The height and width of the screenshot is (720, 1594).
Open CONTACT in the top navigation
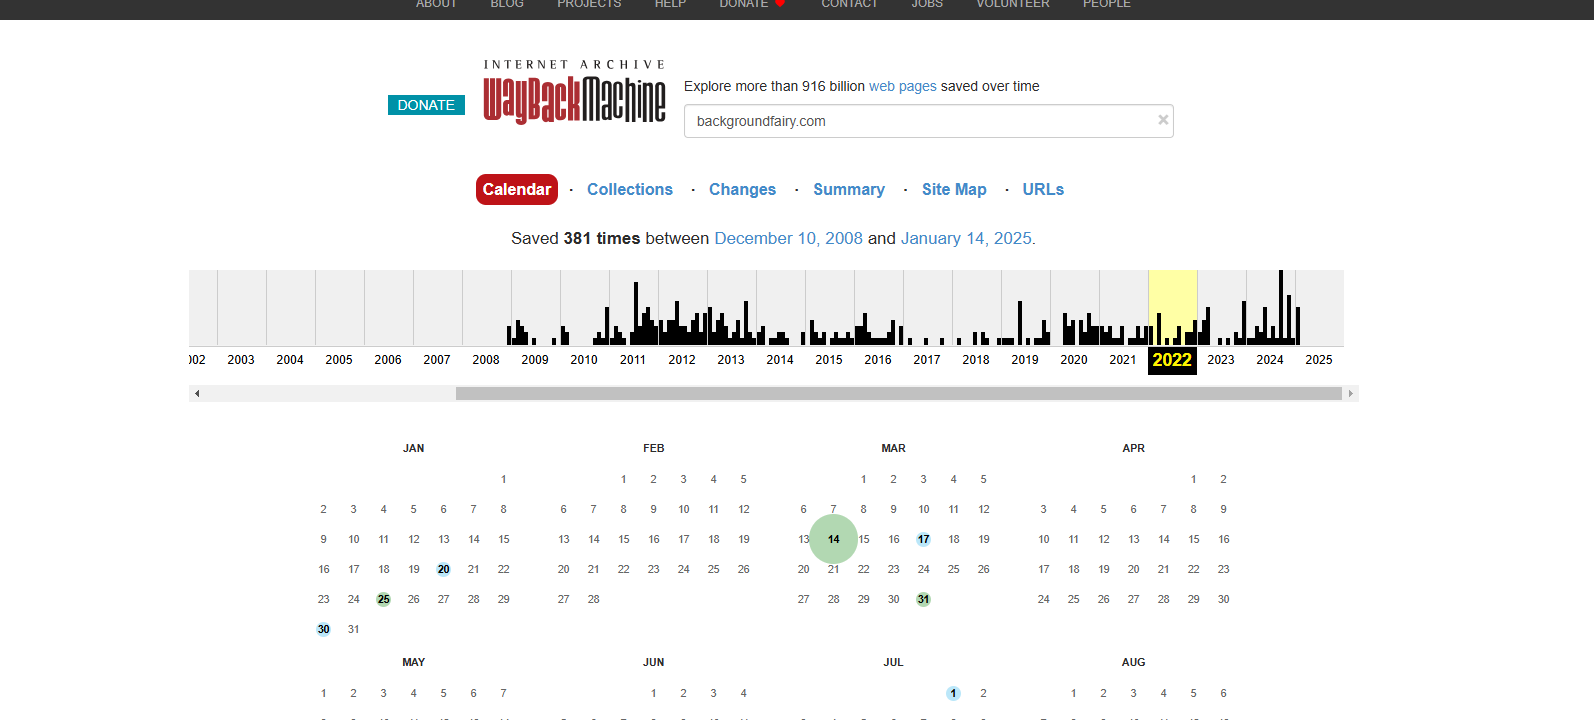point(849,4)
